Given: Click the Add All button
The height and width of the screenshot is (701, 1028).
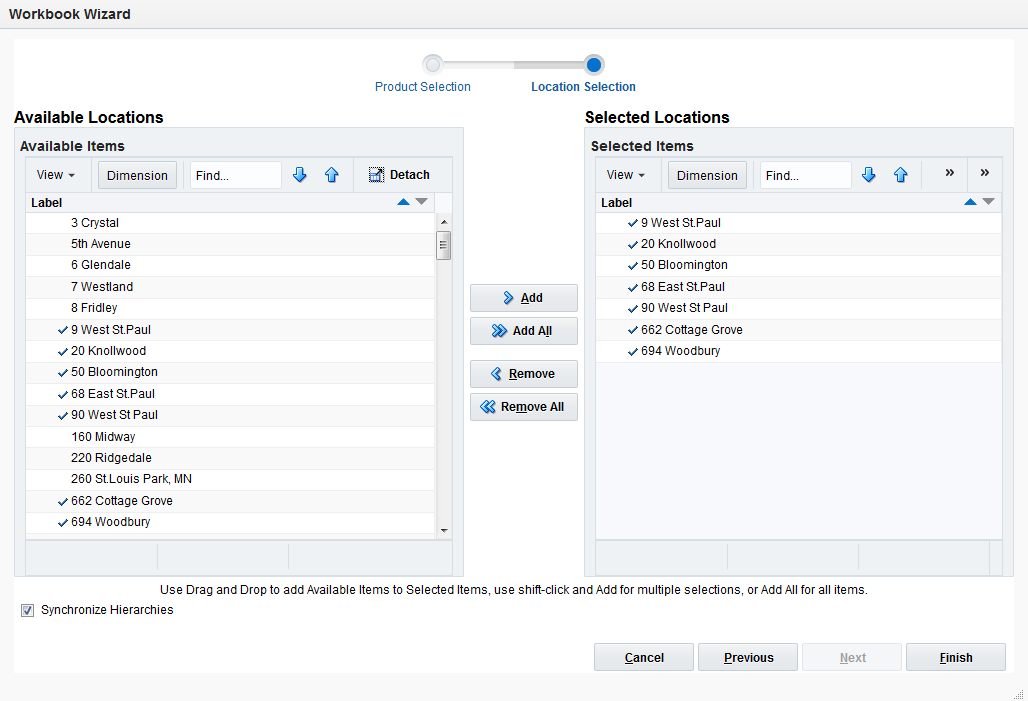Looking at the screenshot, I should (524, 330).
